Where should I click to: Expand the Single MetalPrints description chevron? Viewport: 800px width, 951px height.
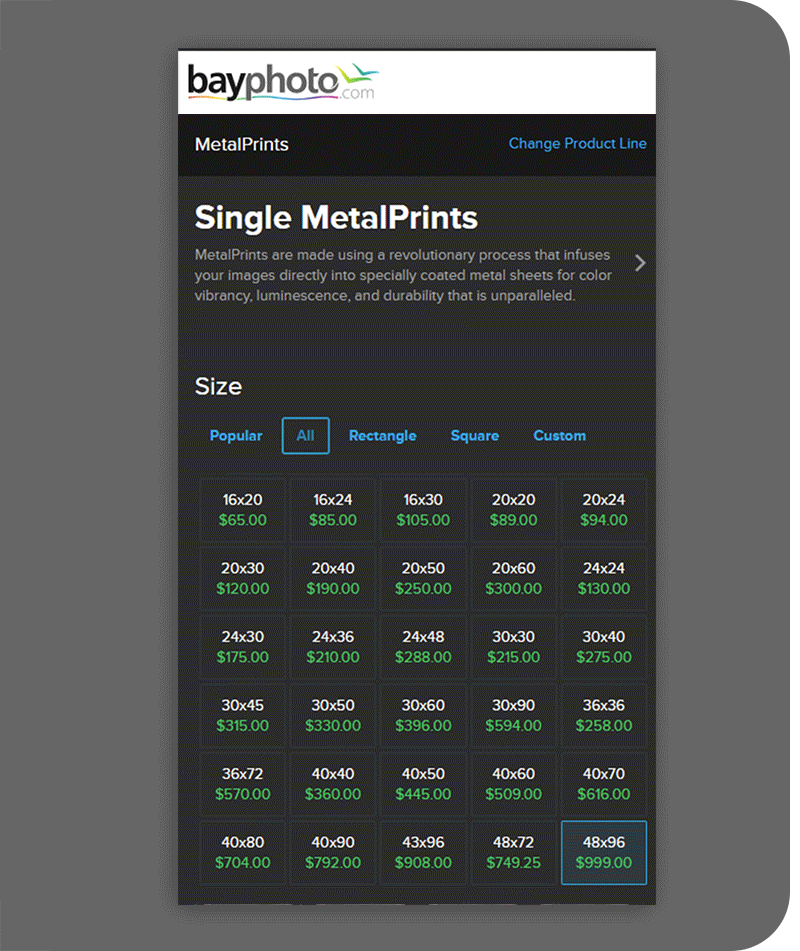tap(640, 263)
